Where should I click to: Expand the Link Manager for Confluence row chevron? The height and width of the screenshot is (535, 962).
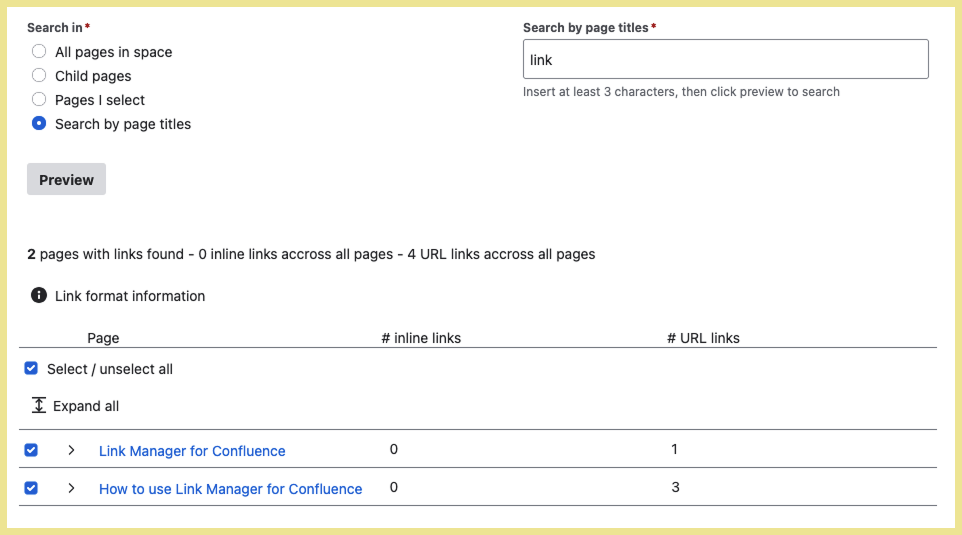click(x=71, y=450)
